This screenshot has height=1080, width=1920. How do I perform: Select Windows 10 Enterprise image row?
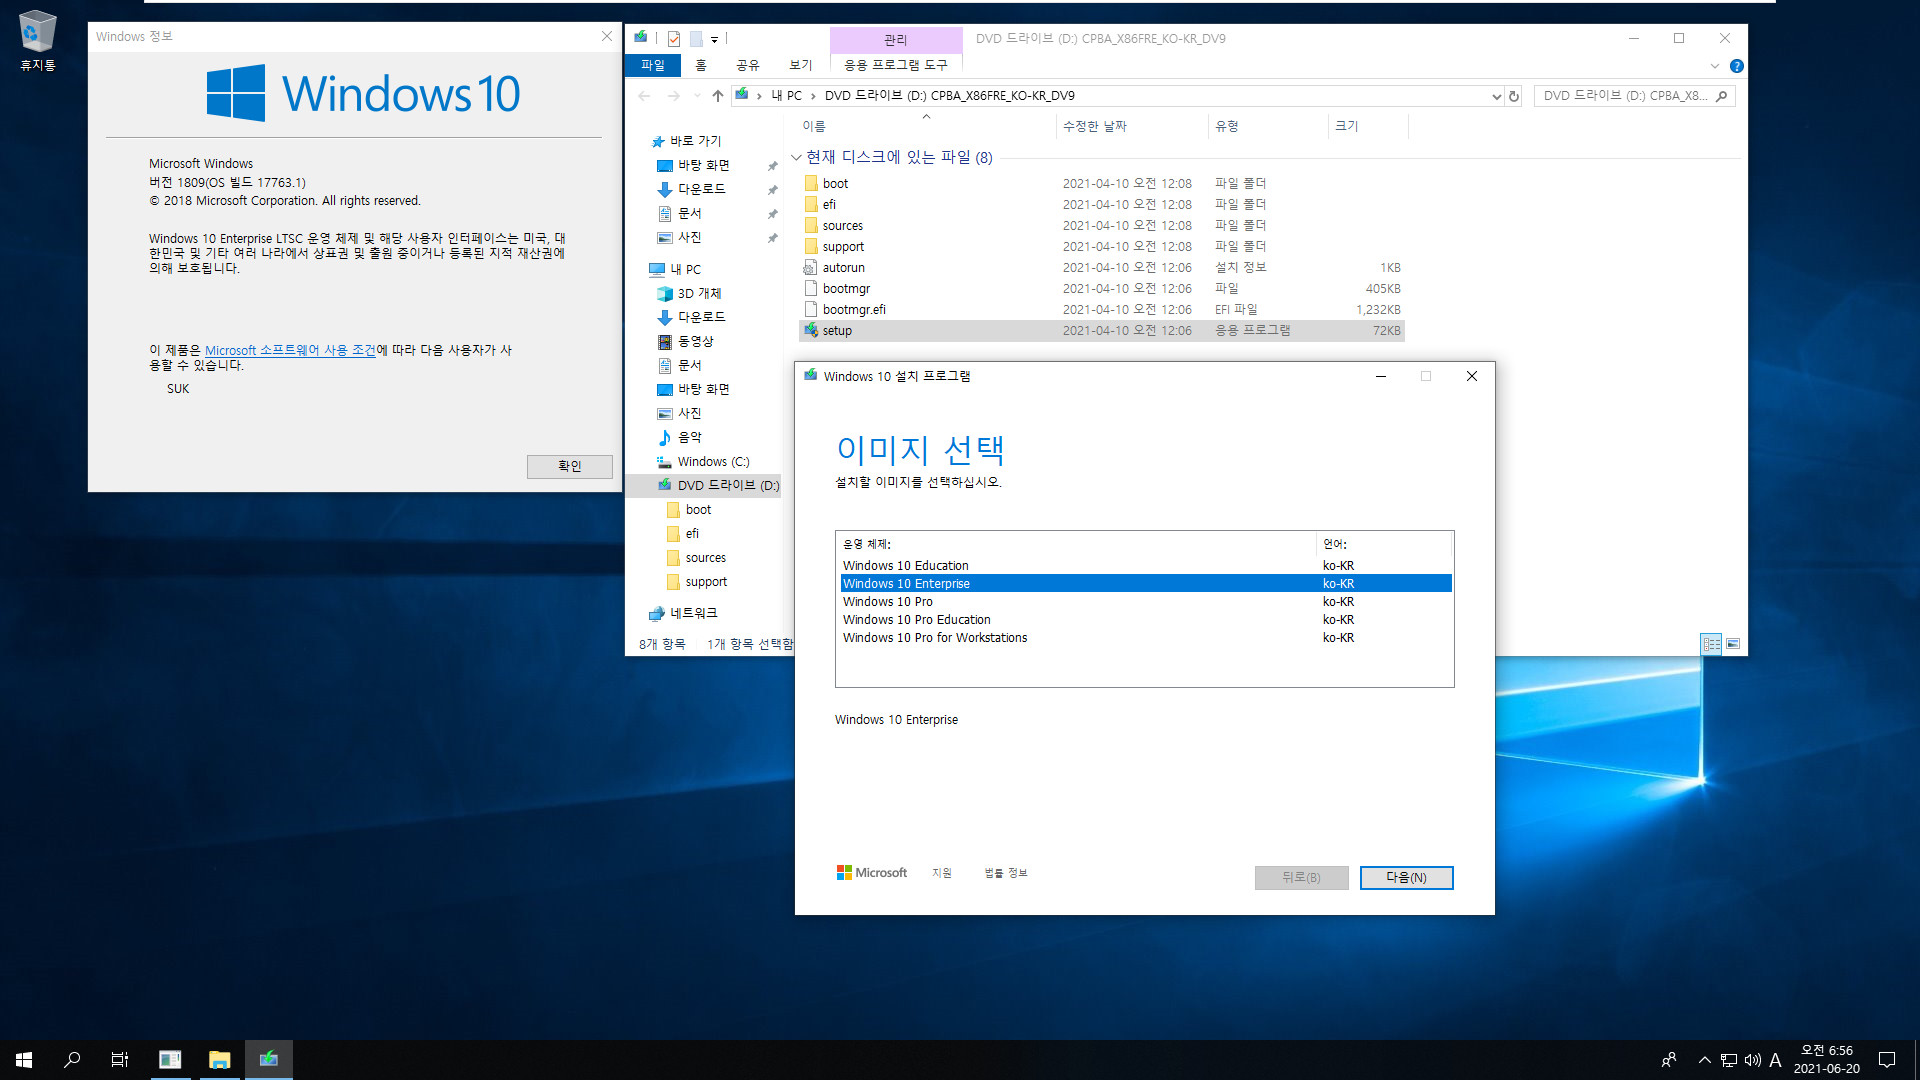(1146, 583)
